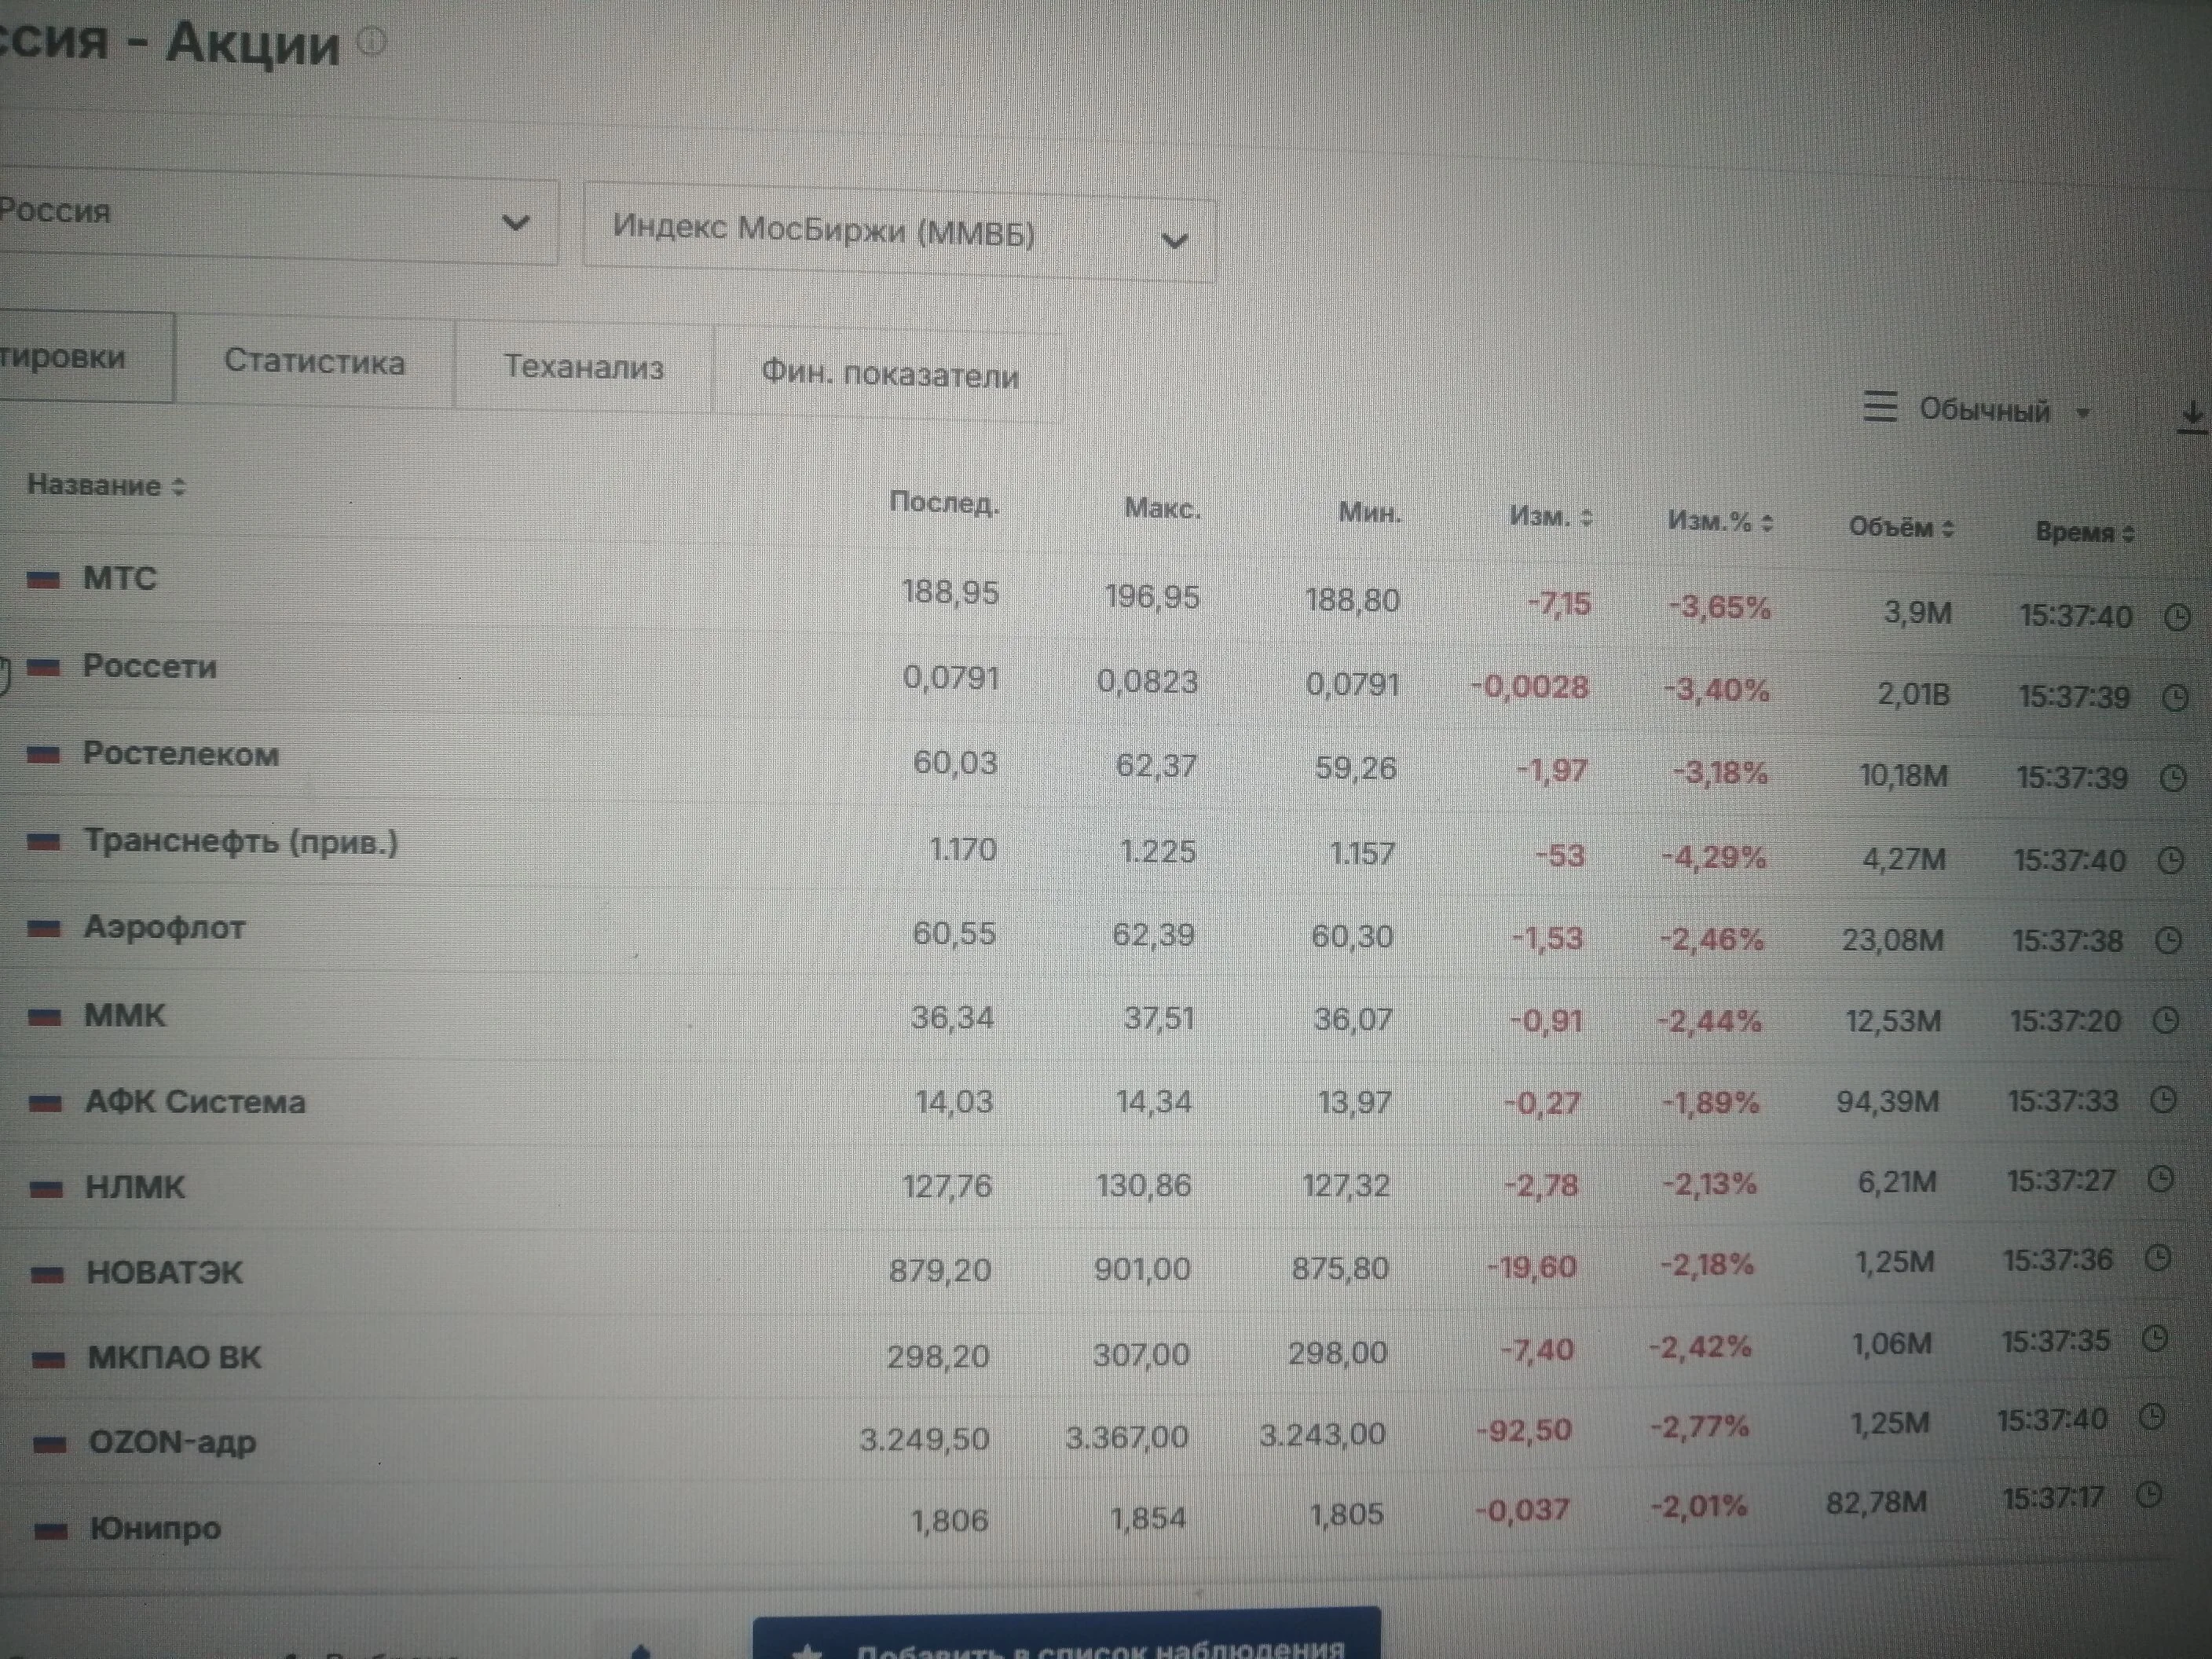
Task: Click the clock icon in МКПАО ВК row
Action: (x=2156, y=1339)
